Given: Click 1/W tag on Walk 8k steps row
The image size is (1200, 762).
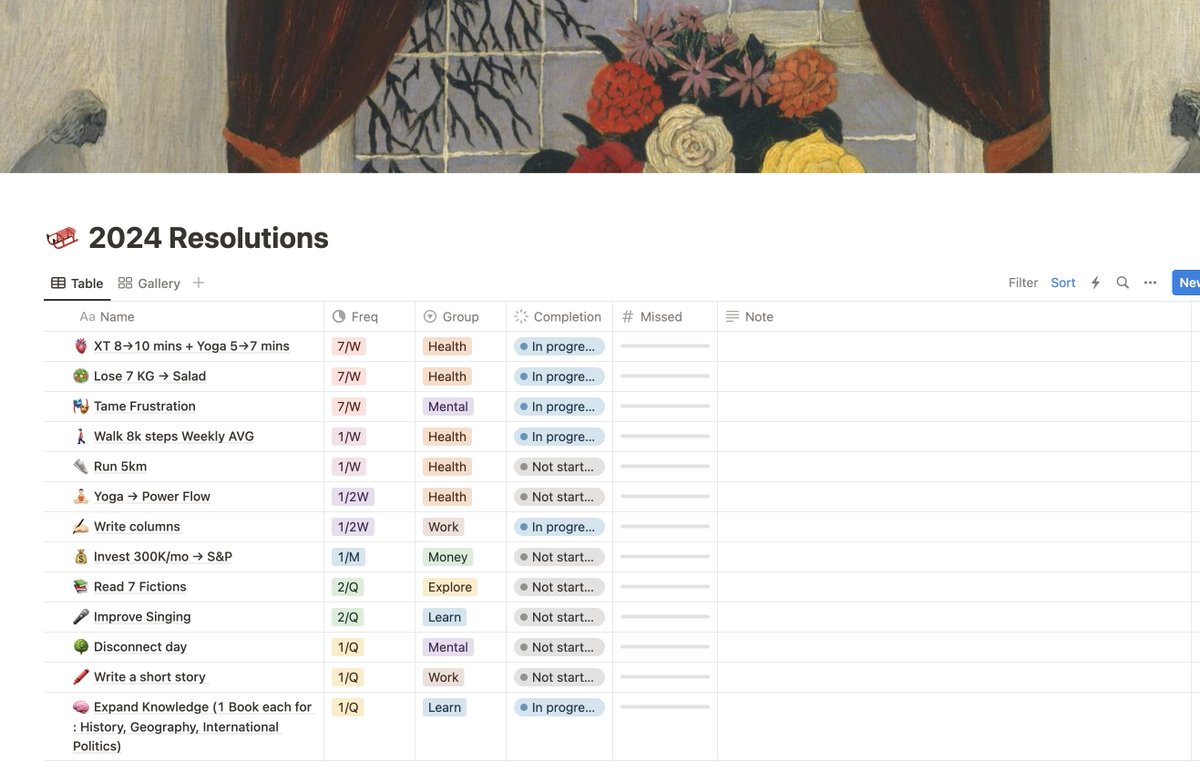Looking at the screenshot, I should (349, 437).
